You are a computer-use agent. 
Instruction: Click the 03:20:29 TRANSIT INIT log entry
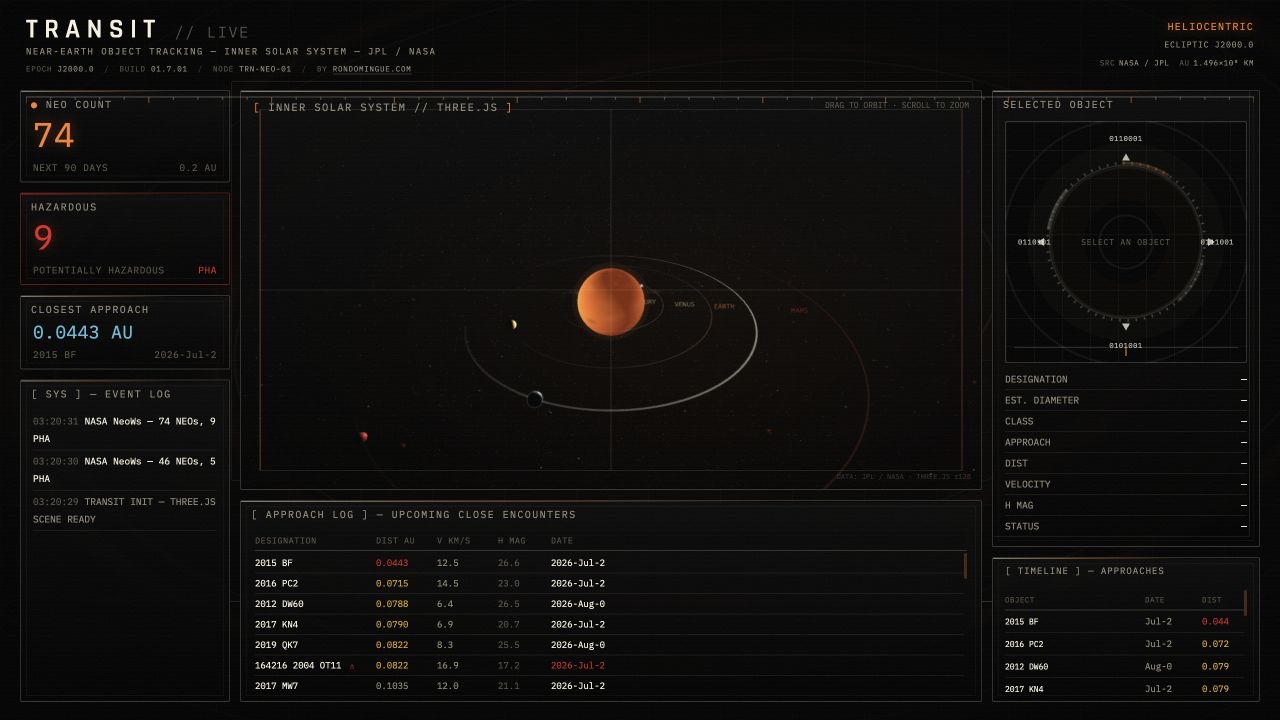click(124, 510)
